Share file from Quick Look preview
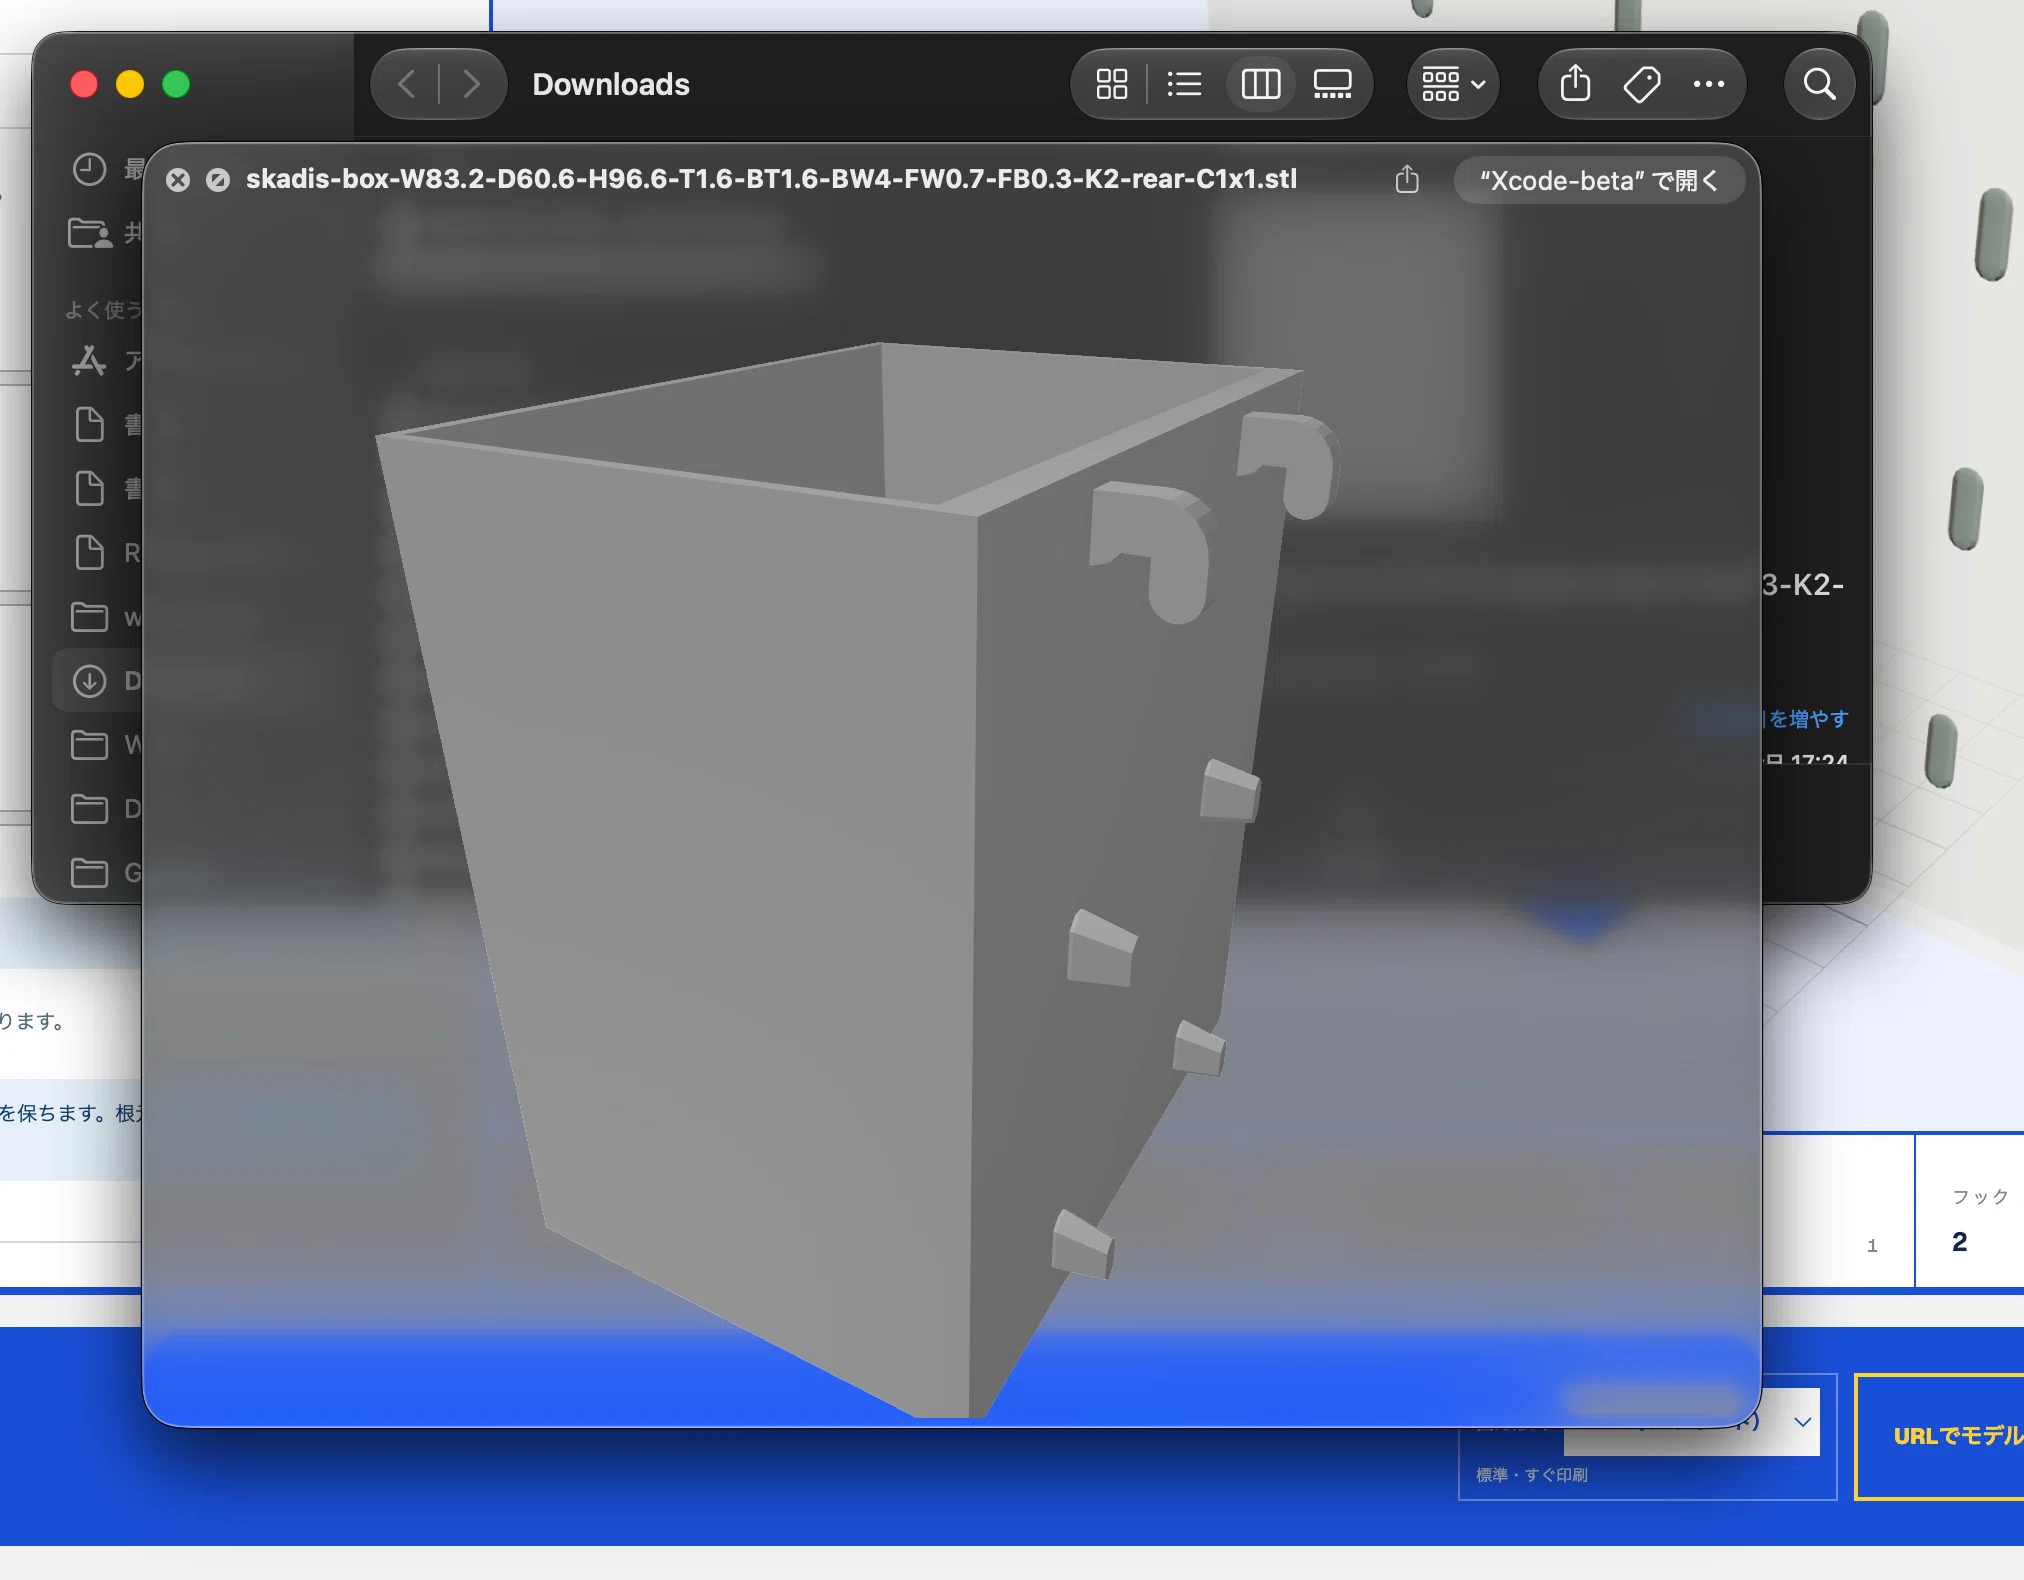Viewport: 2024px width, 1580px height. (x=1407, y=179)
